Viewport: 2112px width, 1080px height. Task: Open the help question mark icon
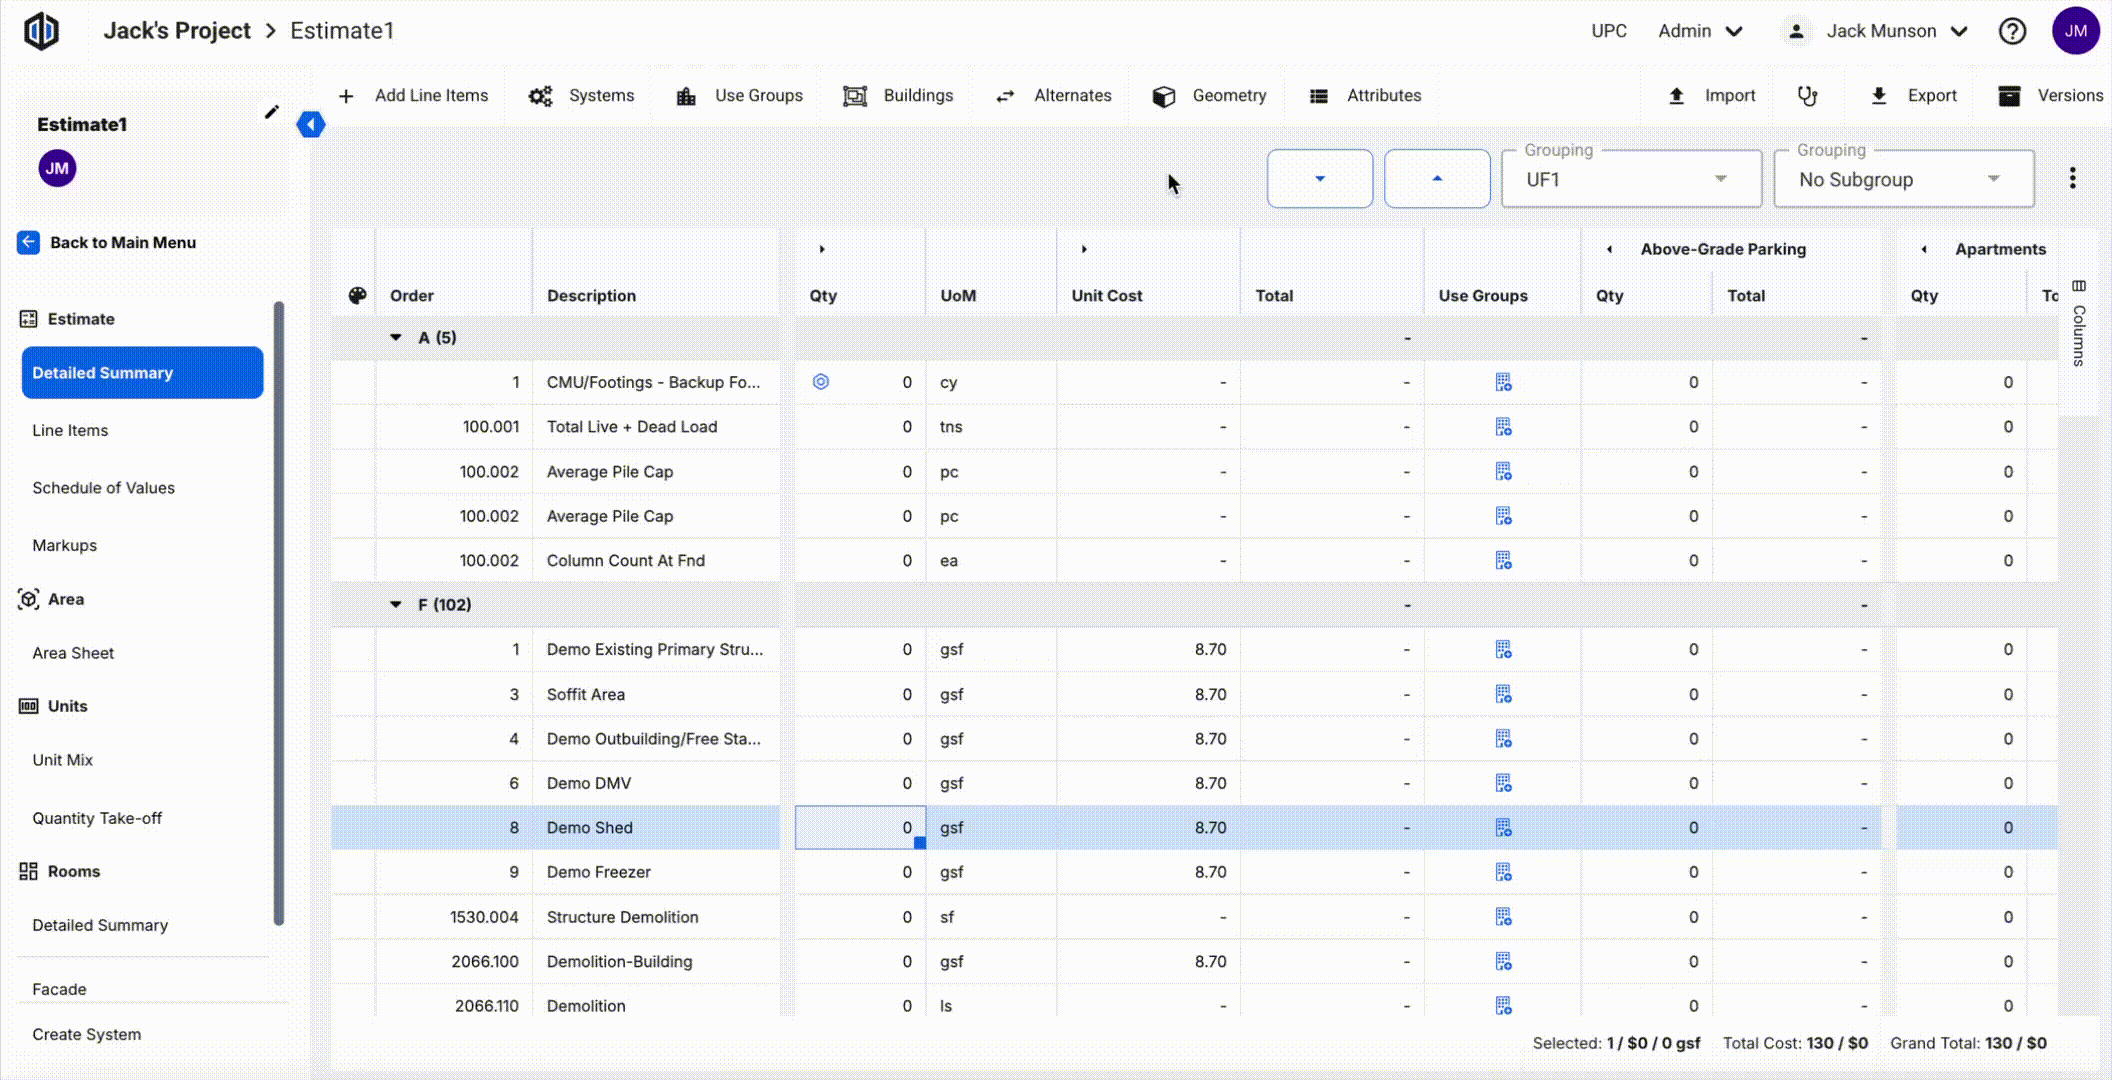click(2012, 31)
